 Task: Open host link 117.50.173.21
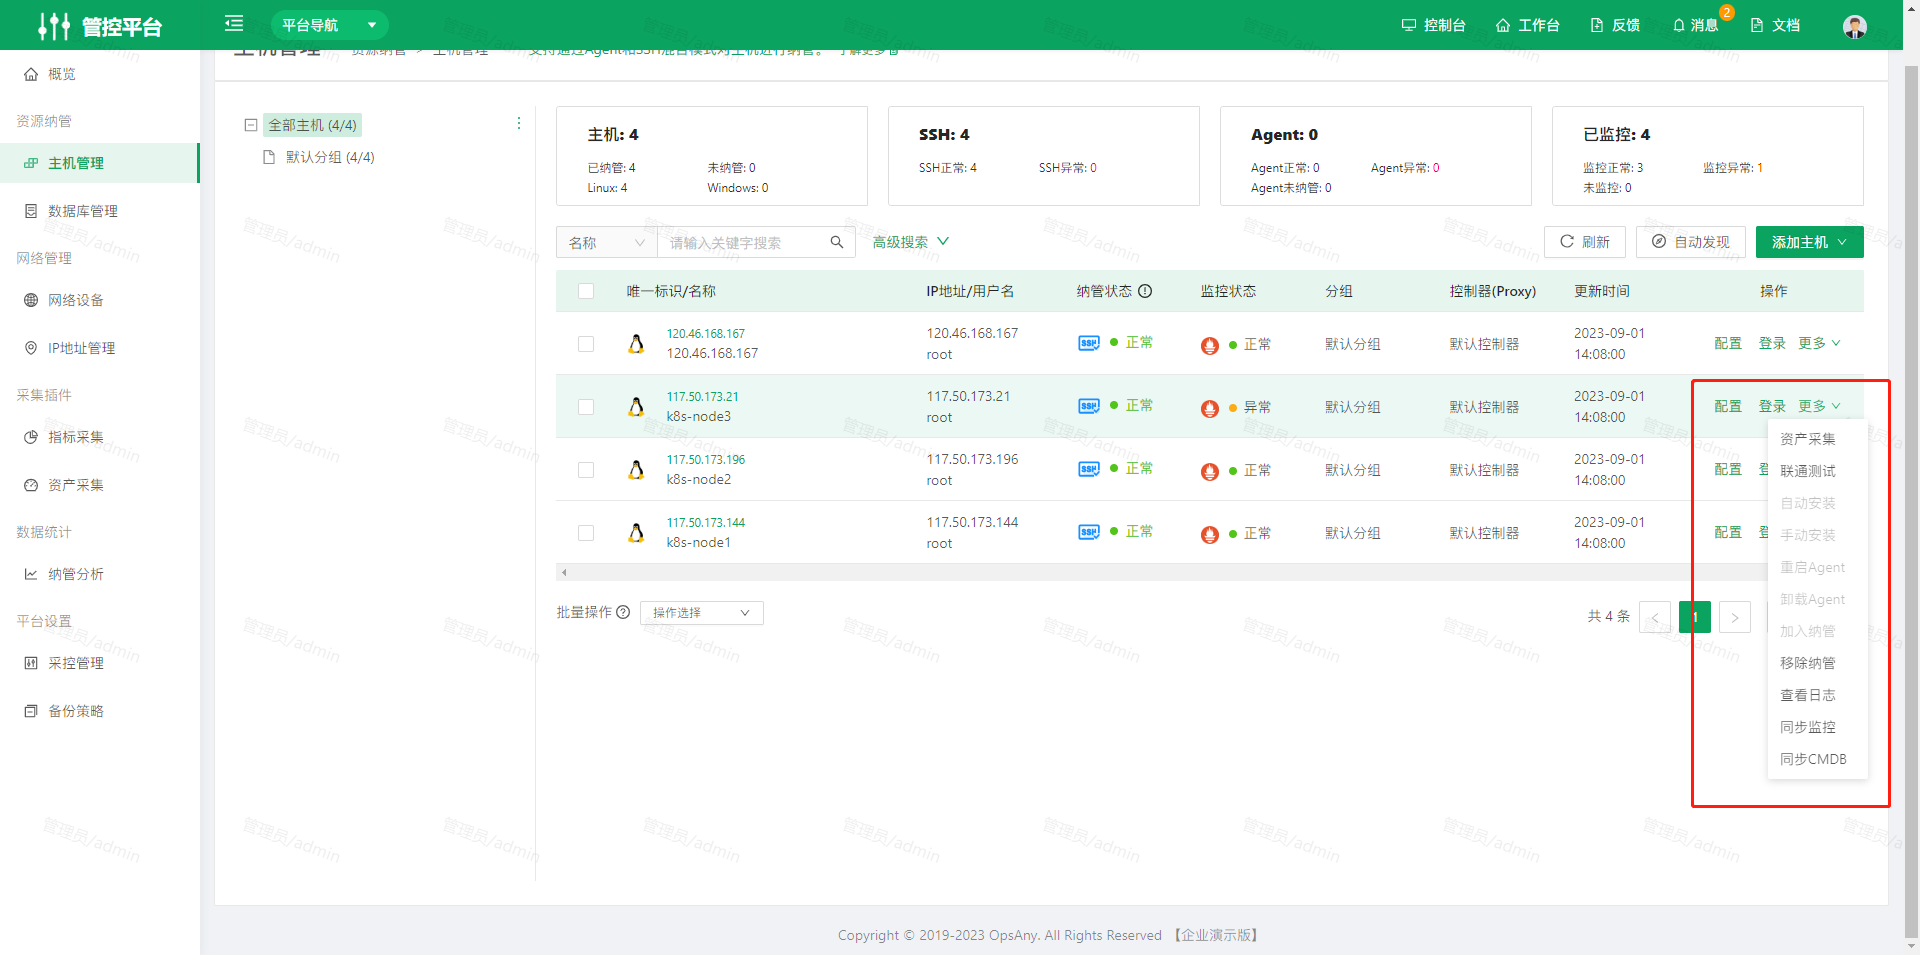(x=702, y=397)
